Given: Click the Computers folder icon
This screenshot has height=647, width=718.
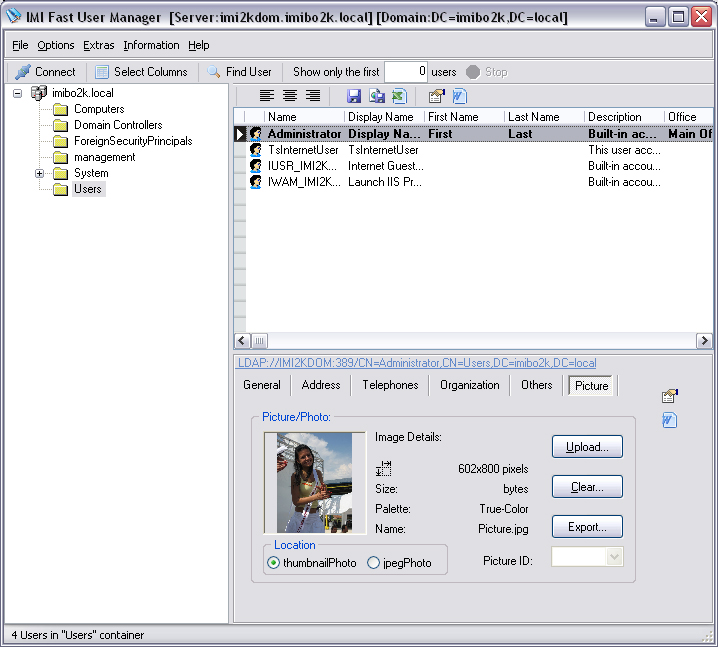Looking at the screenshot, I should 60,109.
